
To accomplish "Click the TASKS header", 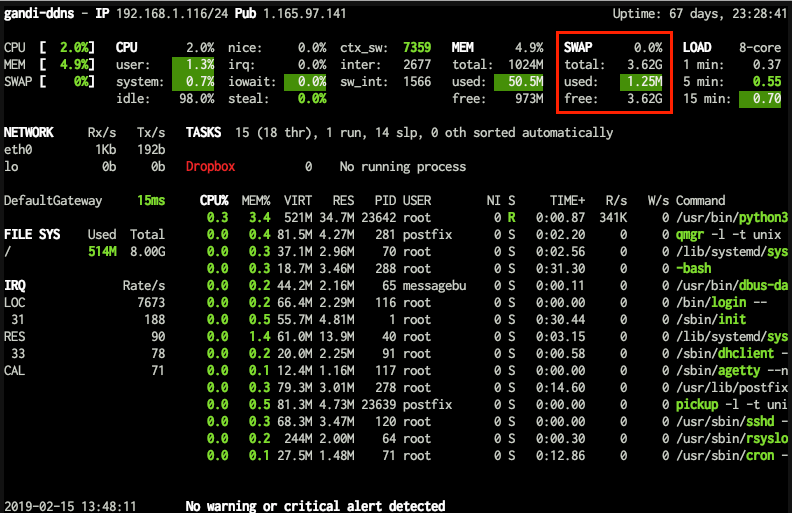I will point(203,133).
